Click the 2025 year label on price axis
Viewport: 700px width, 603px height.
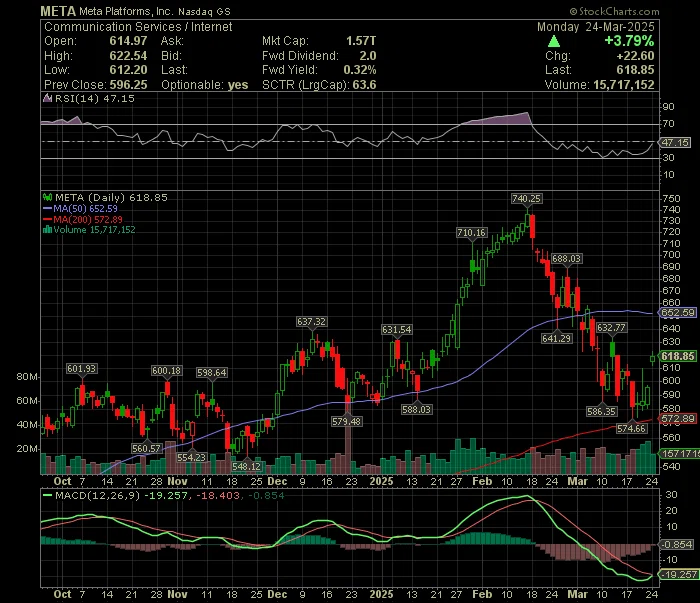point(381,482)
